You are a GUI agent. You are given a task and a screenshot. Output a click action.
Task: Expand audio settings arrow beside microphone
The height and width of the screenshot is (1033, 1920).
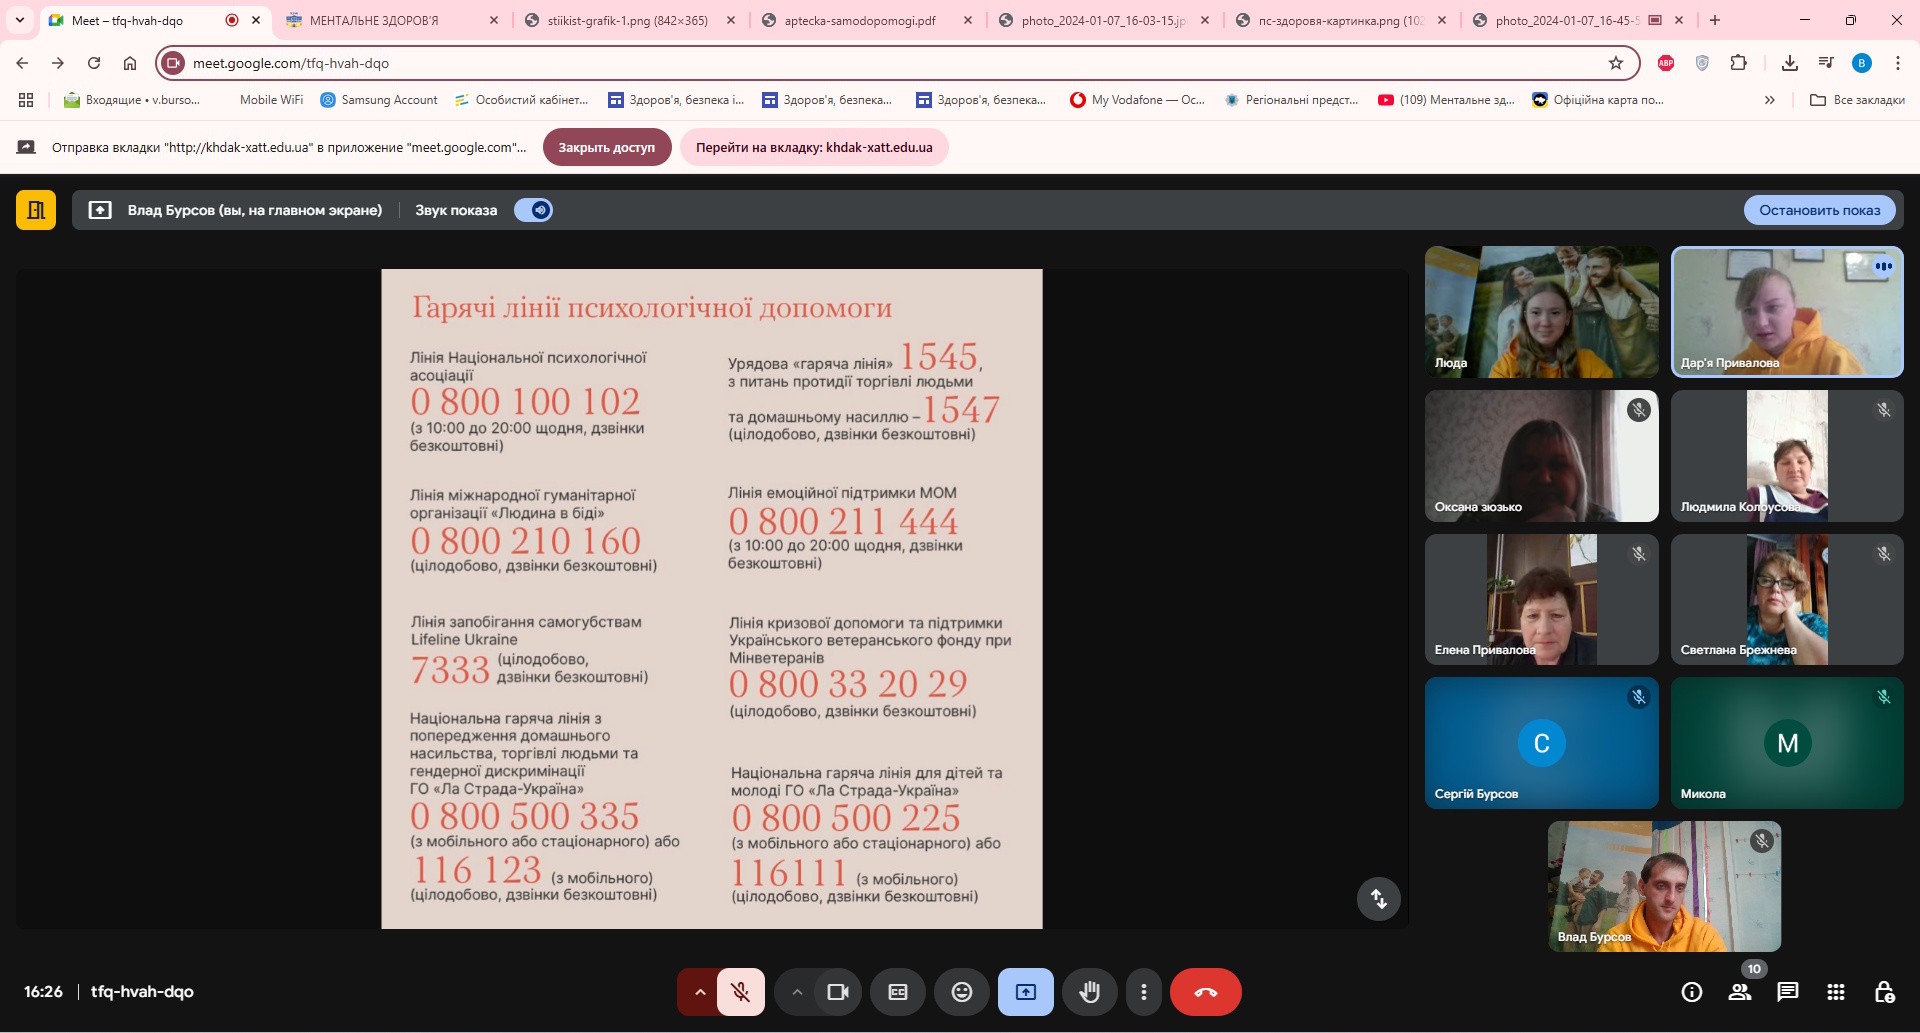(700, 992)
